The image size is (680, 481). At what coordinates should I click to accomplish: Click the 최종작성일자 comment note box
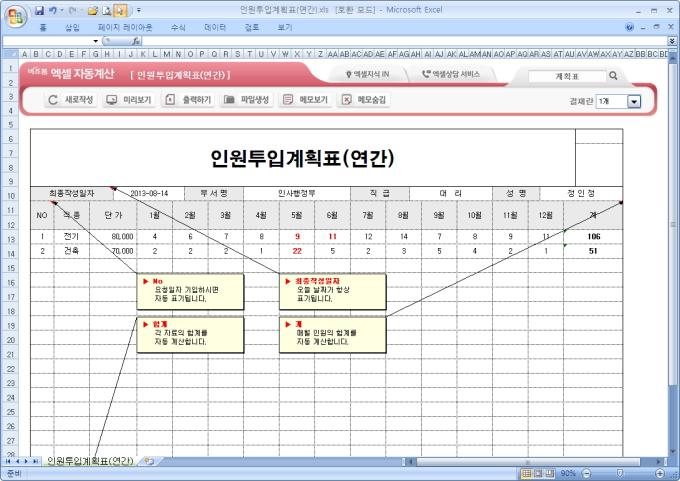point(333,291)
